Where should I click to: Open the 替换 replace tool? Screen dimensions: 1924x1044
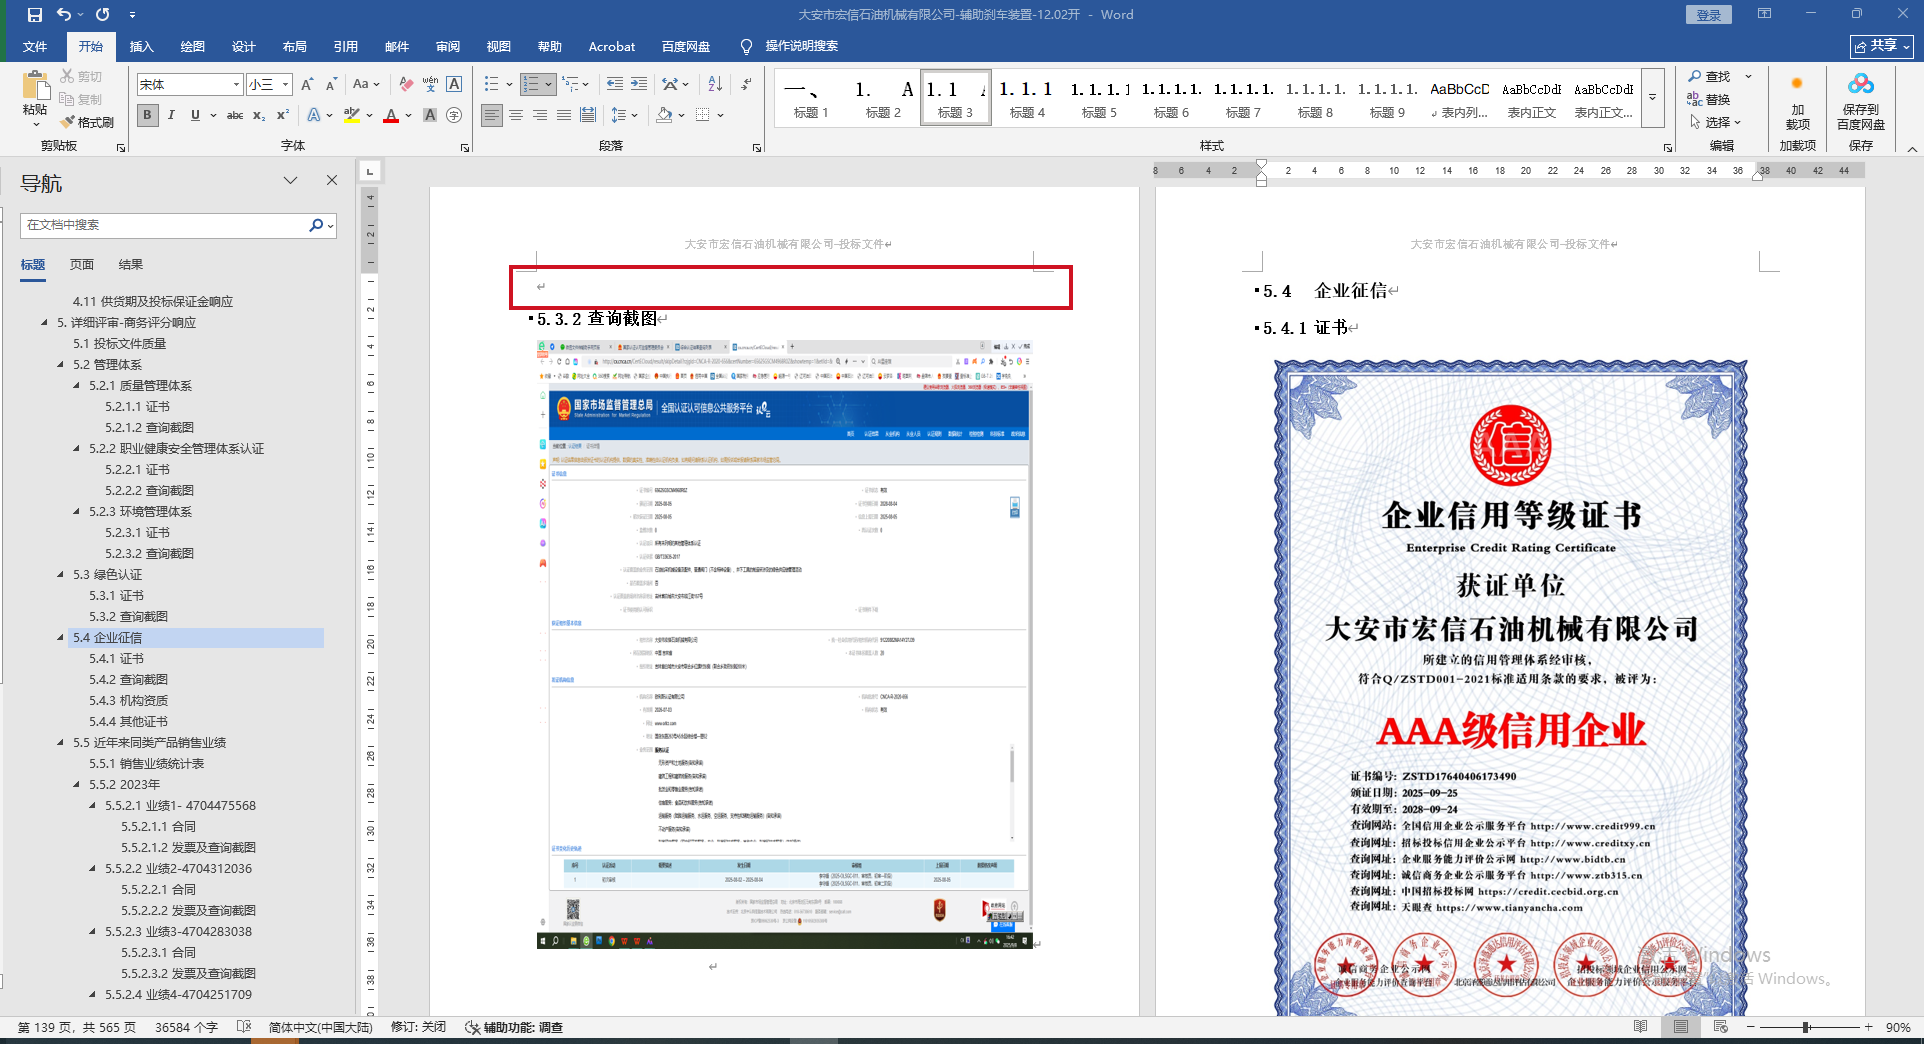click(1709, 99)
